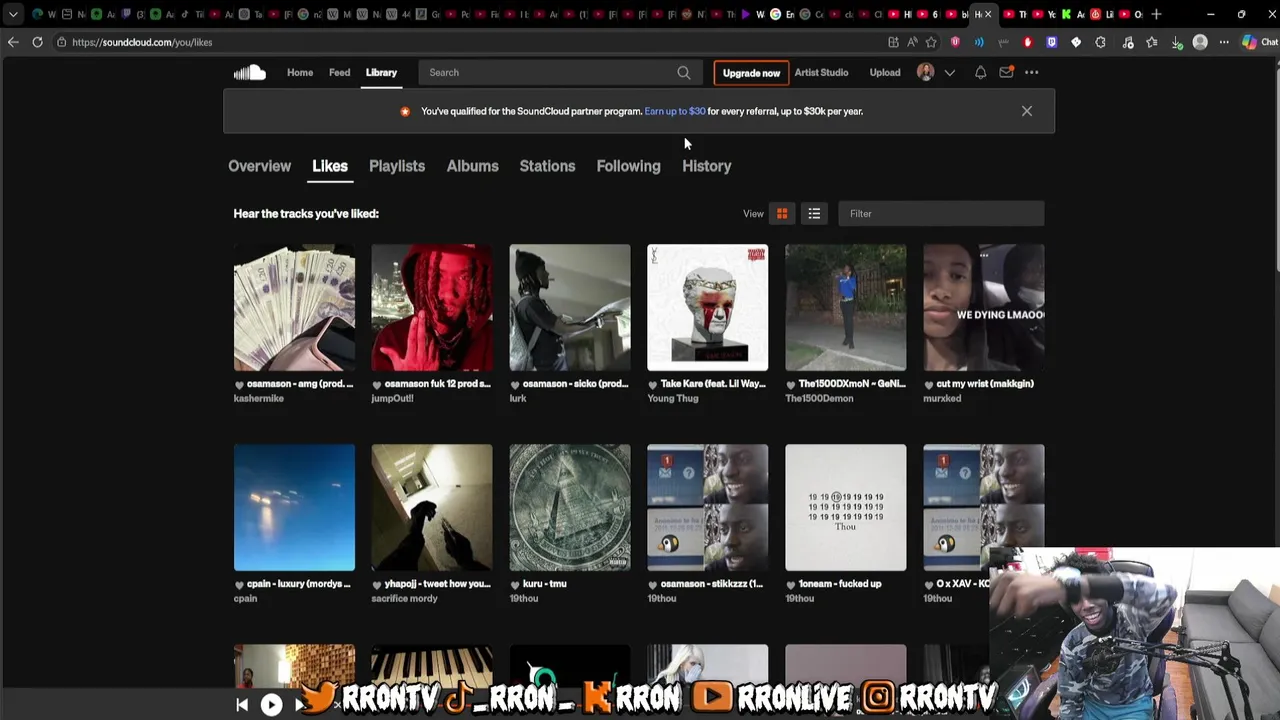Open kuru - tmu dollar pyramid artwork
1280x720 pixels.
570,507
